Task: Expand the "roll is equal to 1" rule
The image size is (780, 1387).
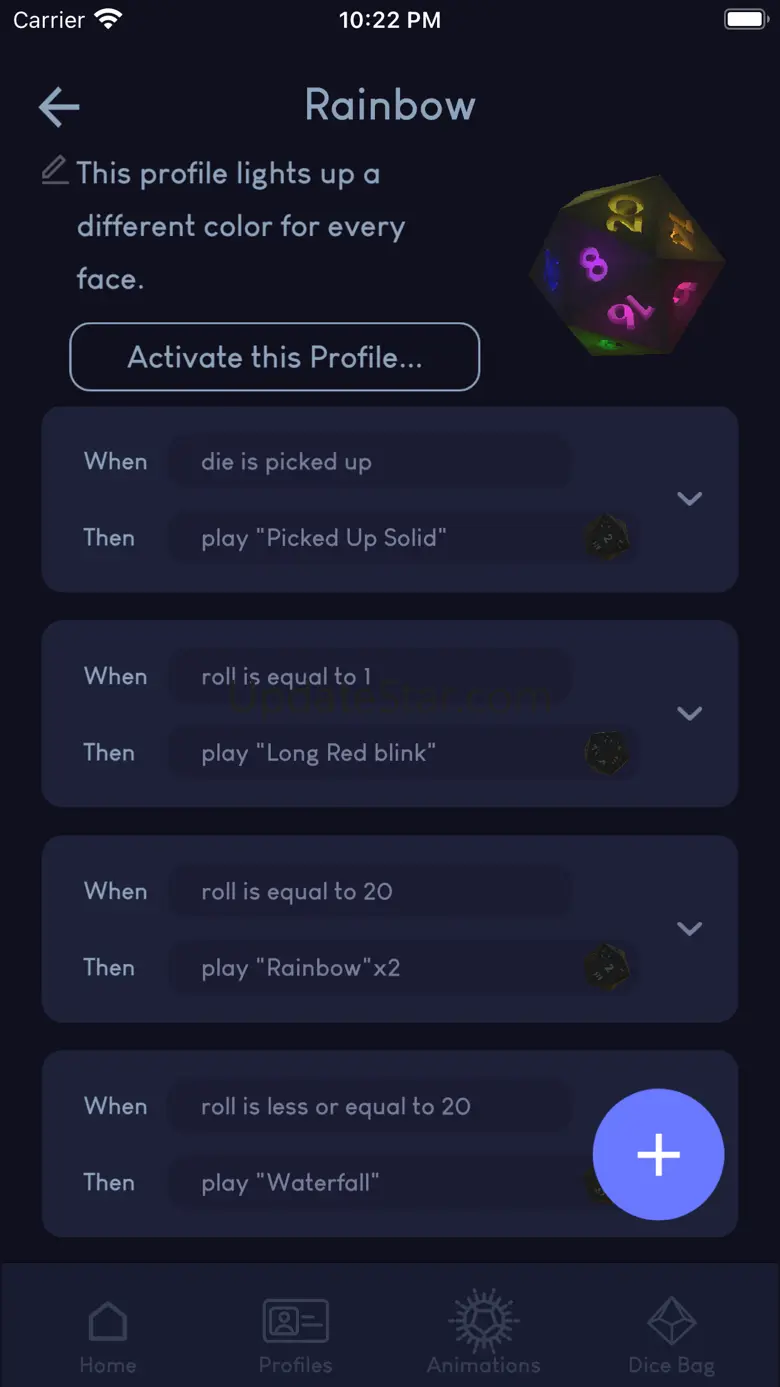Action: 689,713
